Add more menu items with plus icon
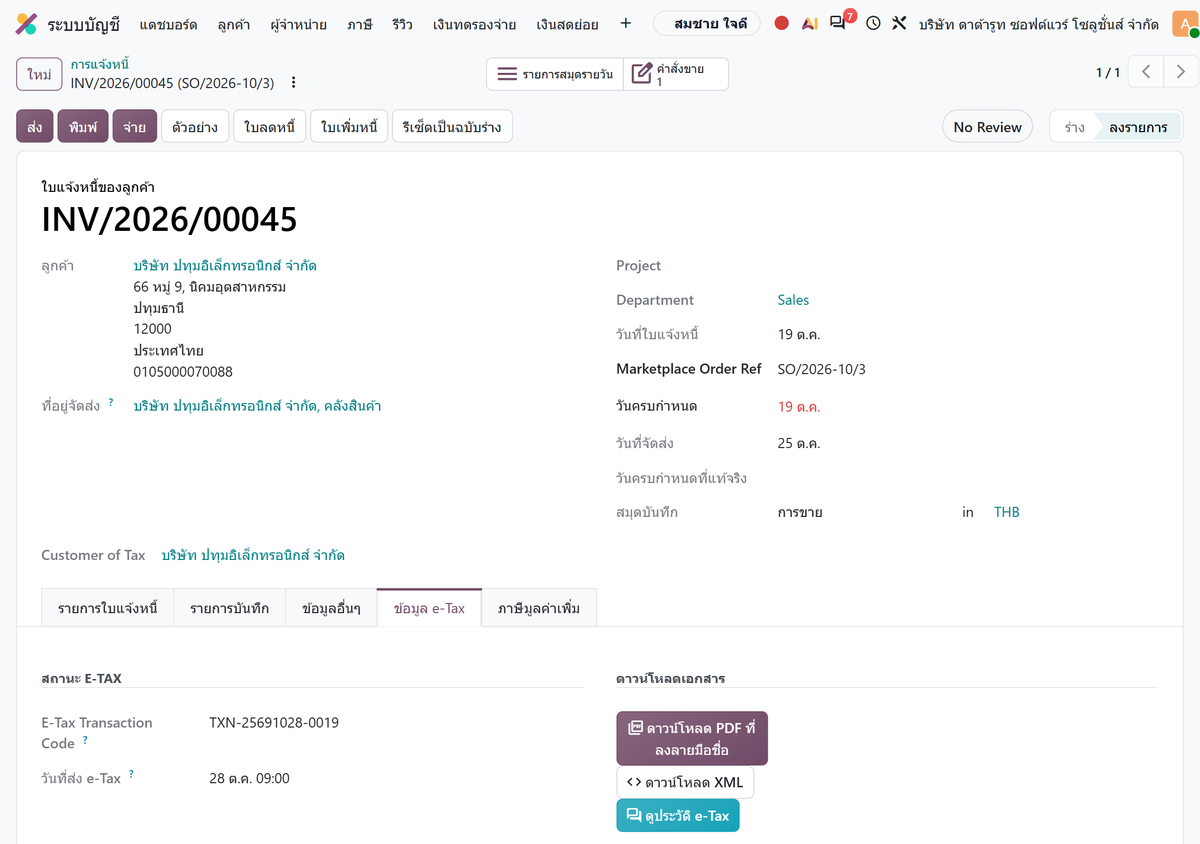This screenshot has height=844, width=1200. pyautogui.click(x=626, y=23)
